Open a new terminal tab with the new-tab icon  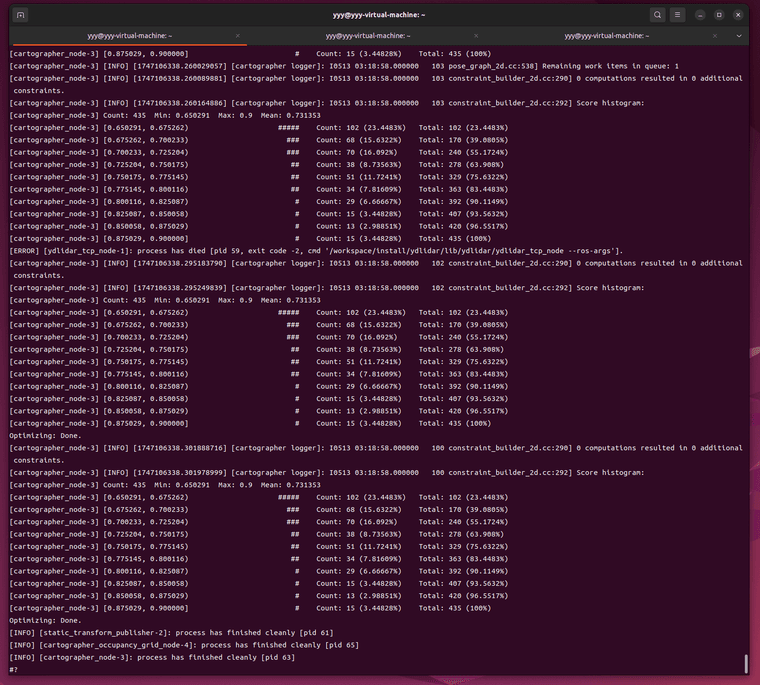click(20, 15)
